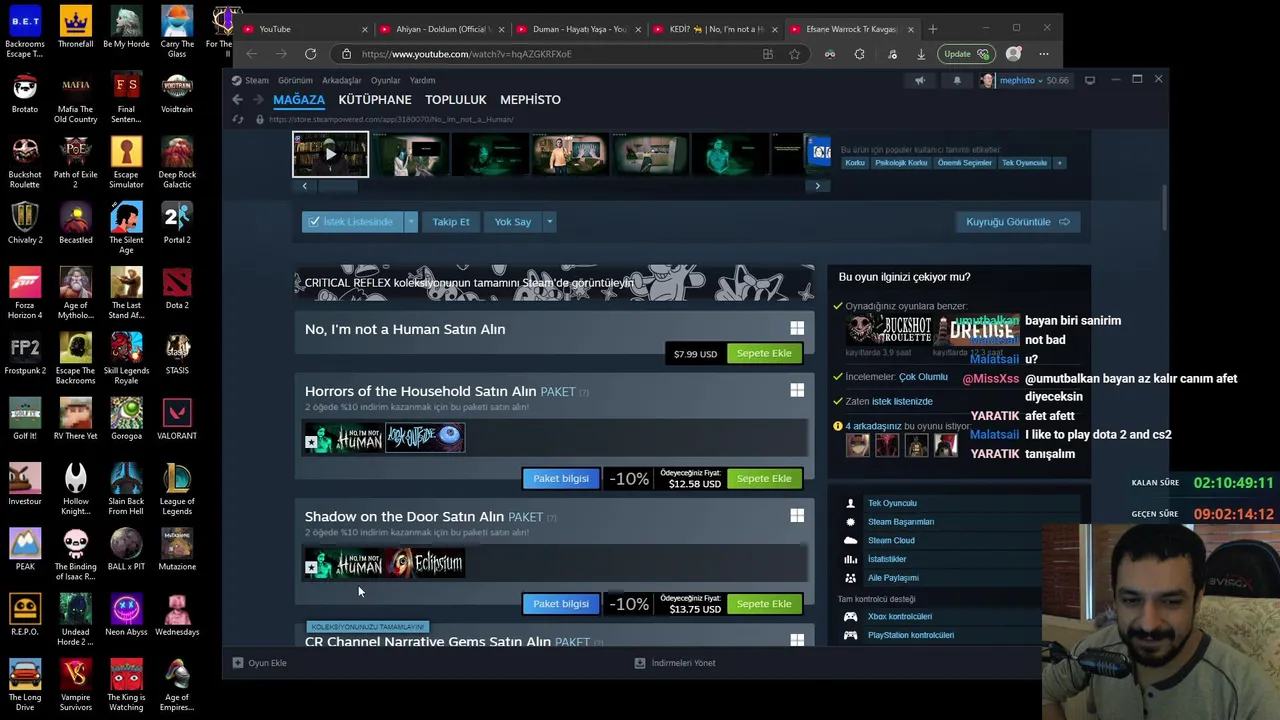Open the Gorogoa desktop icon
Viewport: 1280px width, 720px height.
click(126, 417)
